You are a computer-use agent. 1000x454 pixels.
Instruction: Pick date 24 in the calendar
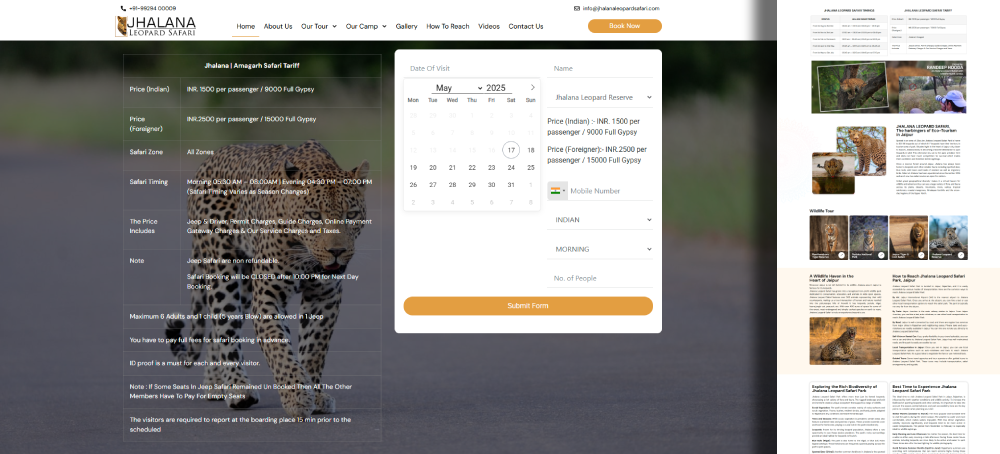pyautogui.click(x=511, y=167)
